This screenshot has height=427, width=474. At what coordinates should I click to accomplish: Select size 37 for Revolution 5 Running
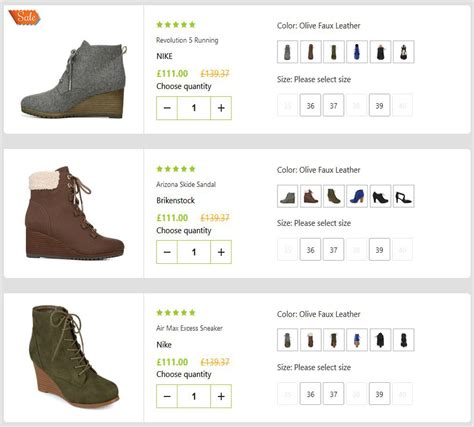(333, 106)
